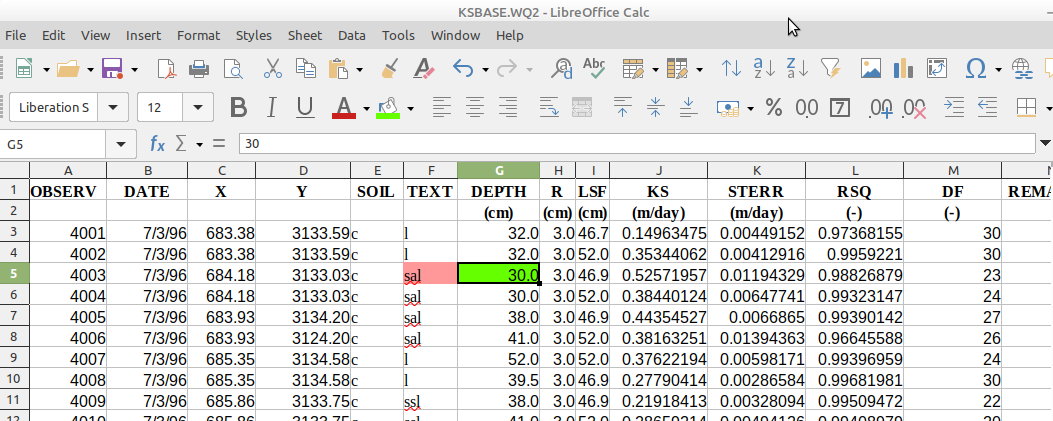Toggle Center Horizontally alignment

click(475, 107)
